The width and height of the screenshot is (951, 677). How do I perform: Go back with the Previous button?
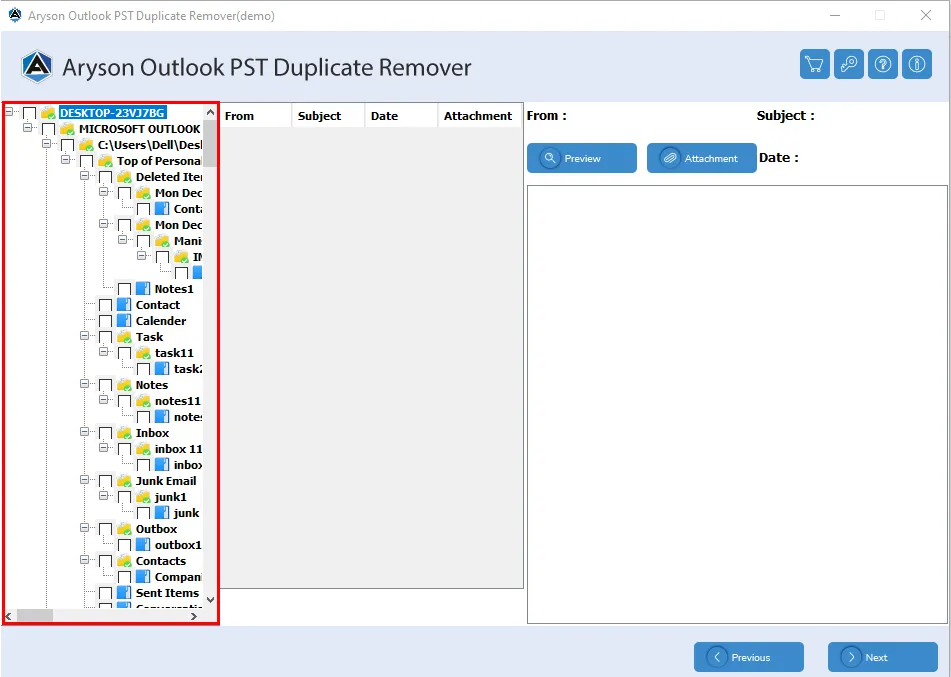(x=749, y=657)
